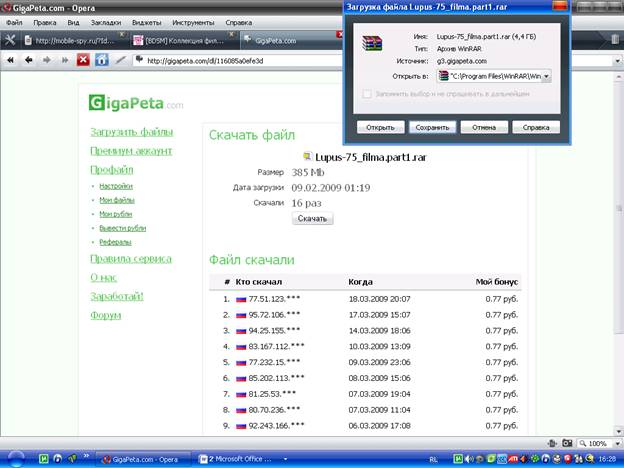
Task: Open Вывести рубли link
Action: tap(123, 228)
